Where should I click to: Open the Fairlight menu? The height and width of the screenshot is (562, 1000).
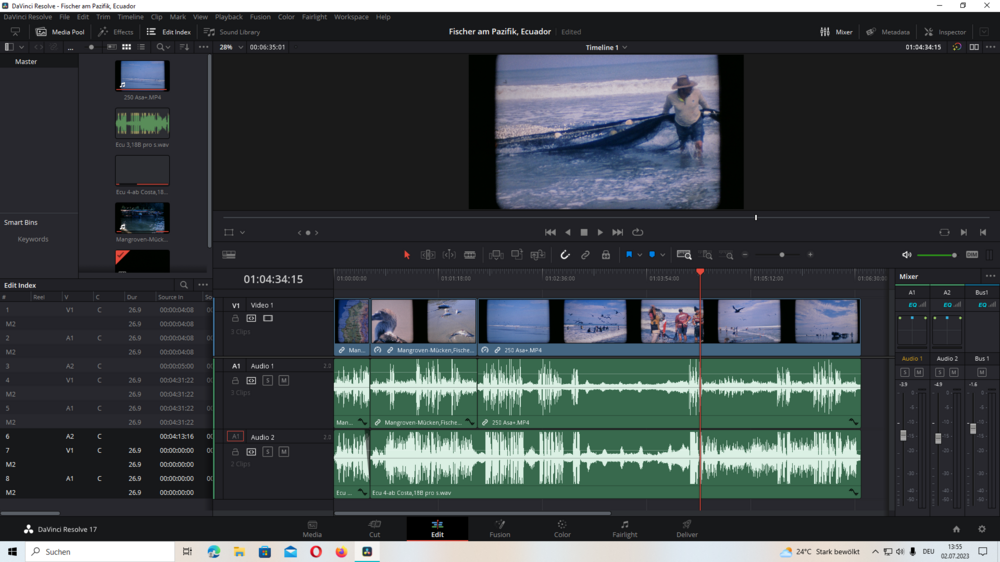314,17
